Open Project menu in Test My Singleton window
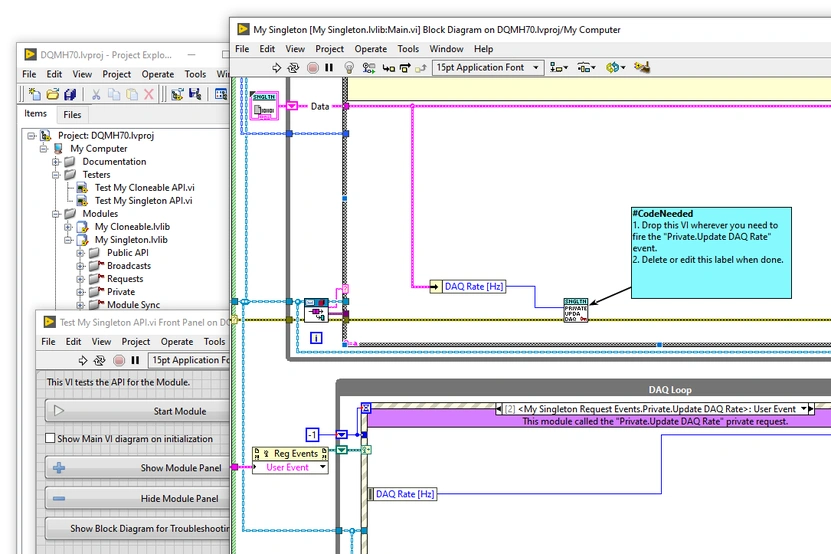 pyautogui.click(x=136, y=342)
